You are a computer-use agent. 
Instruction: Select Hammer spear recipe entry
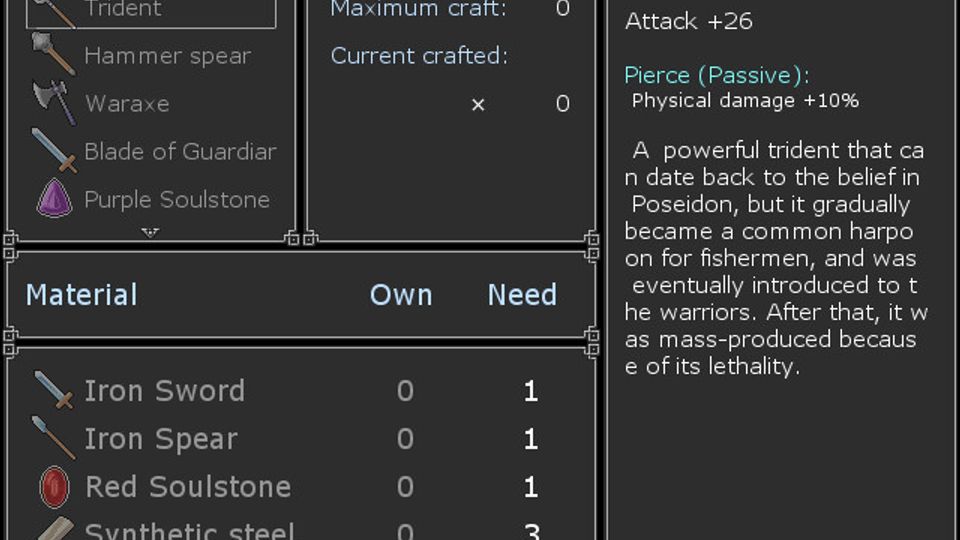click(x=167, y=56)
